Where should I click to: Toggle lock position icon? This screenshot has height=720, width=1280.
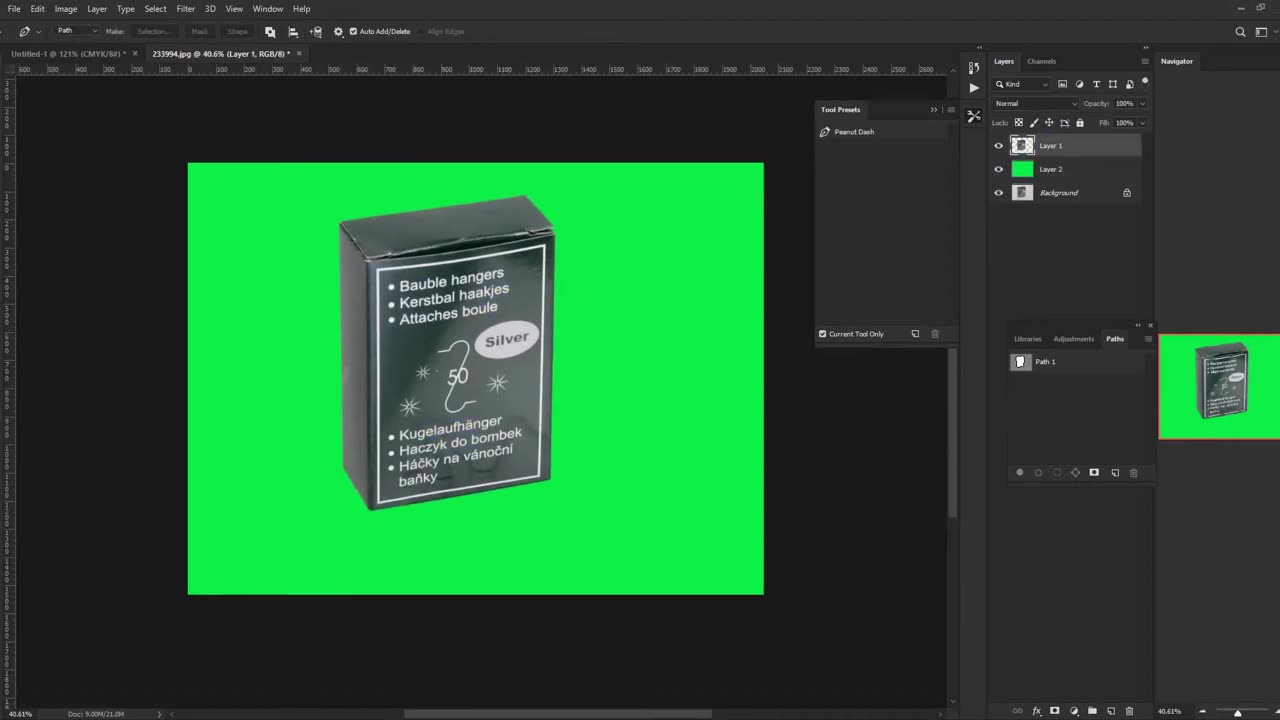coord(1049,123)
